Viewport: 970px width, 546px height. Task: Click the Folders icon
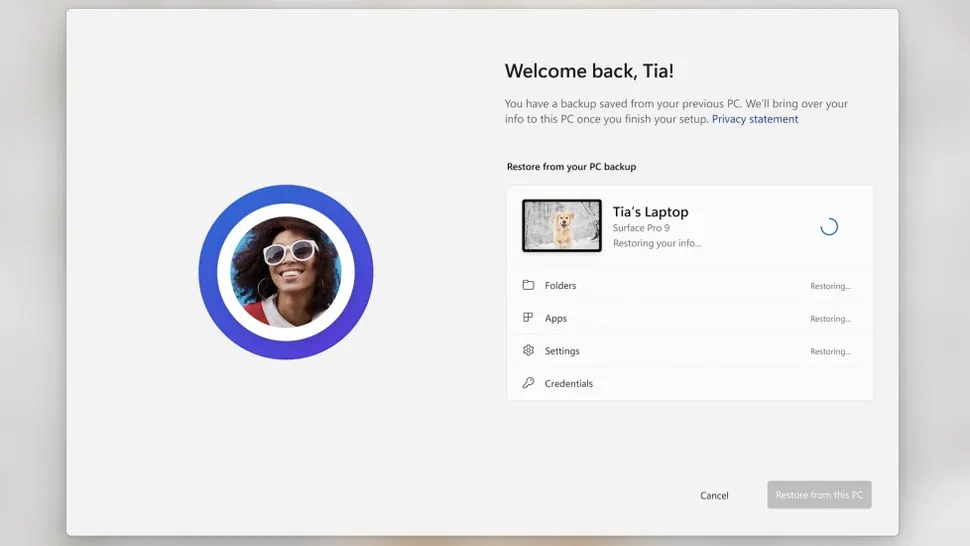click(528, 285)
